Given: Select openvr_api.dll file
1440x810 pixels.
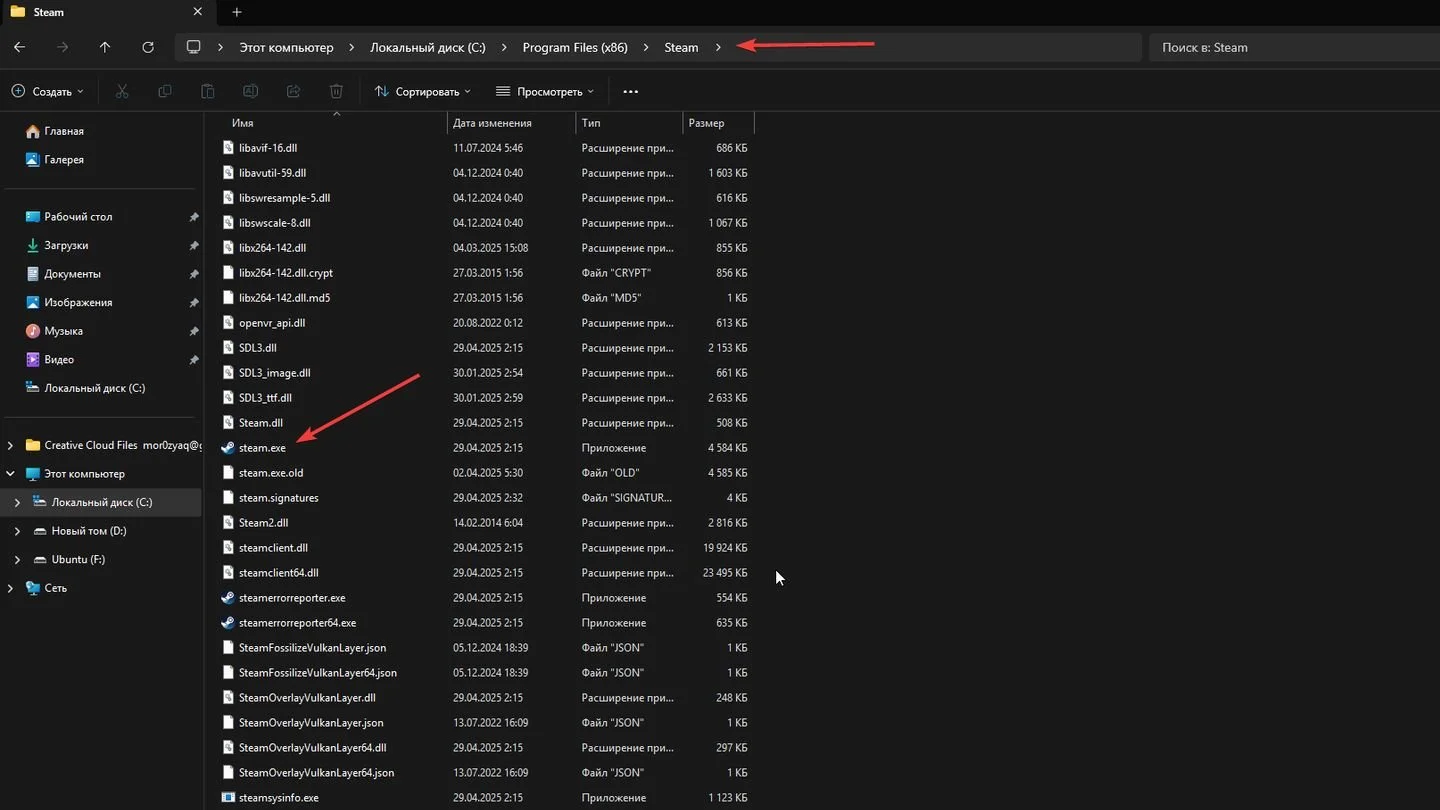Looking at the screenshot, I should pyautogui.click(x=272, y=323).
